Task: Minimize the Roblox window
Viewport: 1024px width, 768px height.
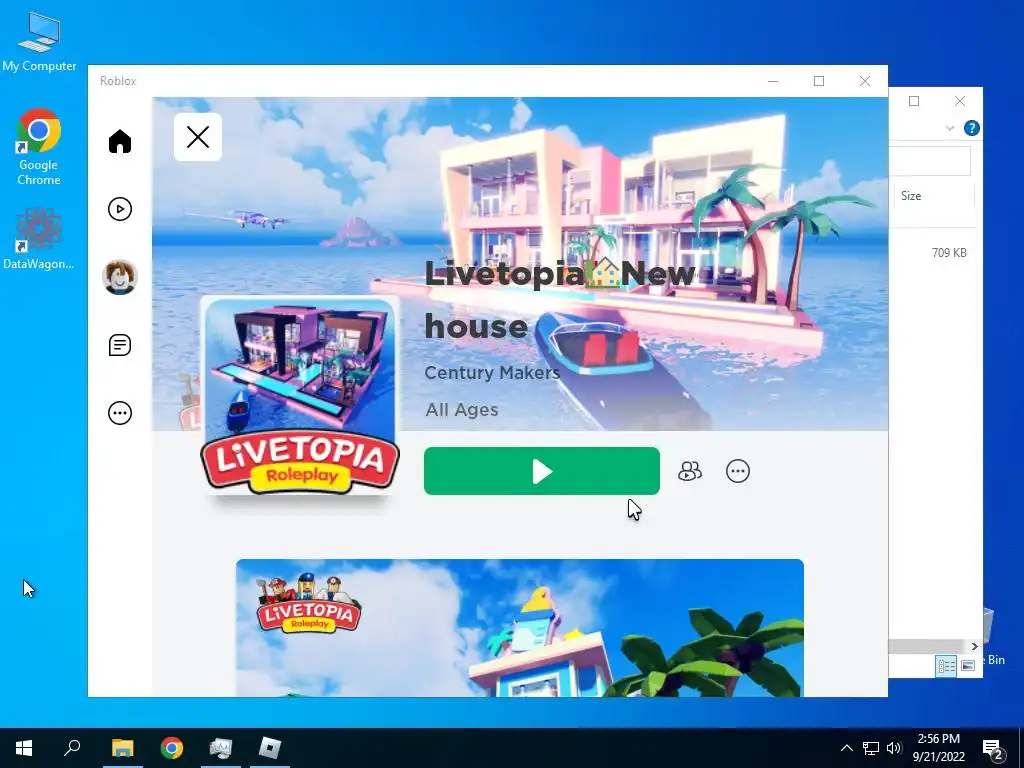Action: click(773, 81)
